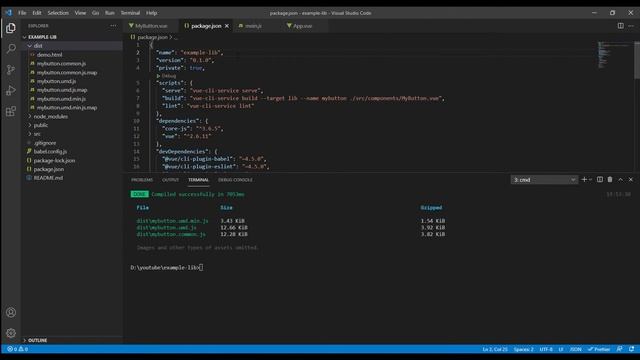Open the Terminal menu

(130, 13)
